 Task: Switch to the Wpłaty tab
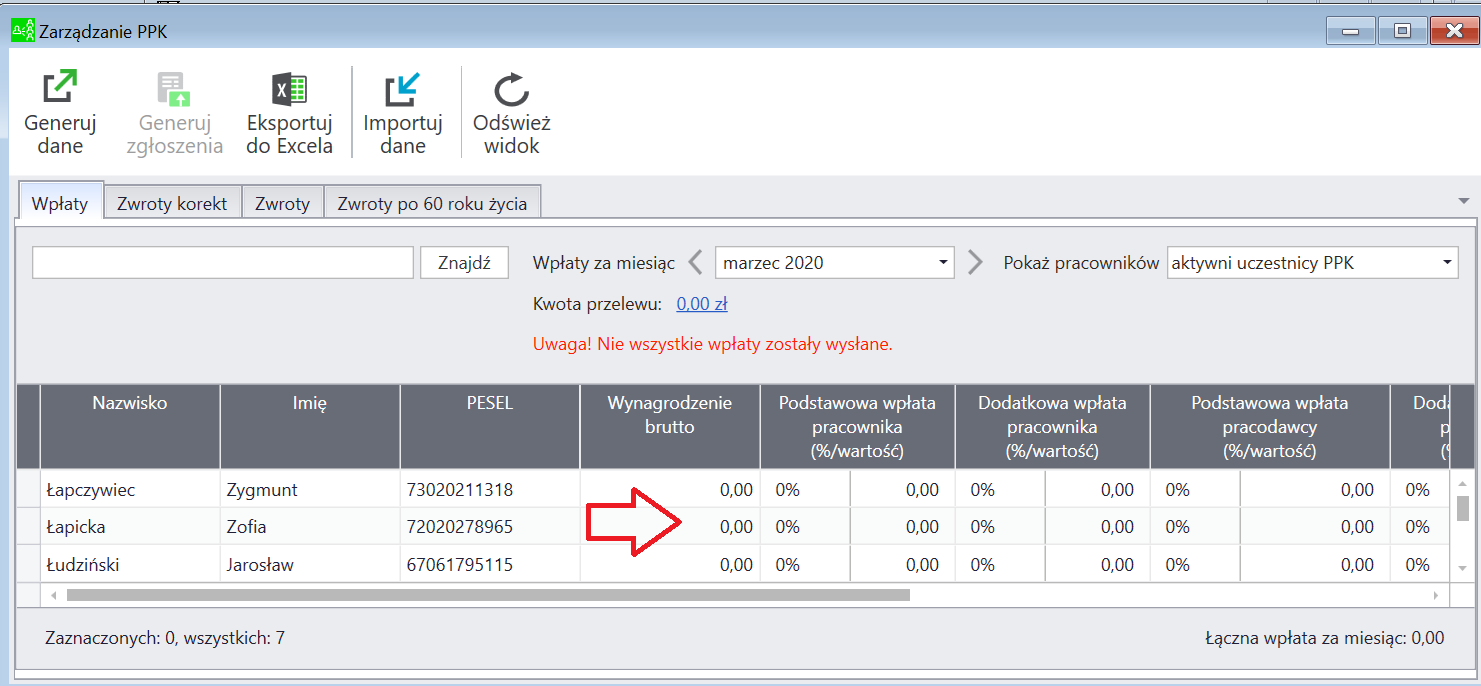tap(60, 204)
